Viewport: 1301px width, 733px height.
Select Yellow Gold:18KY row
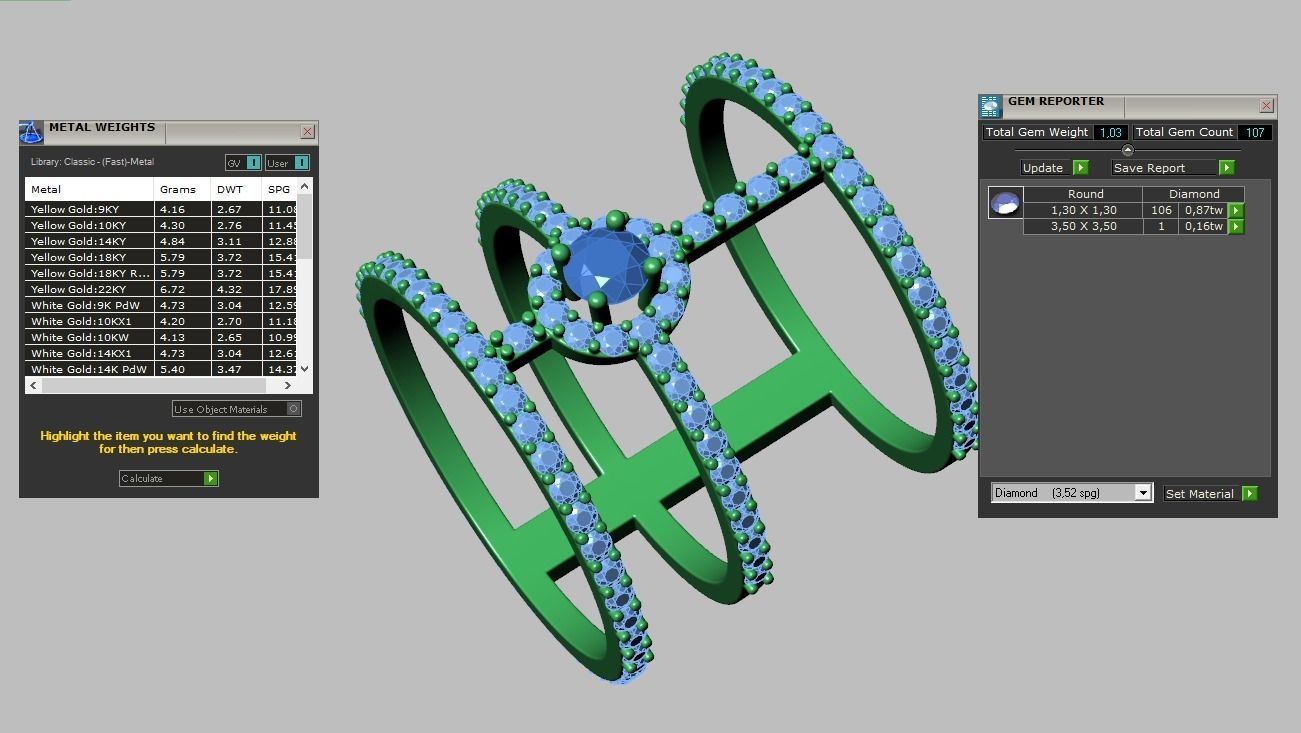point(161,257)
